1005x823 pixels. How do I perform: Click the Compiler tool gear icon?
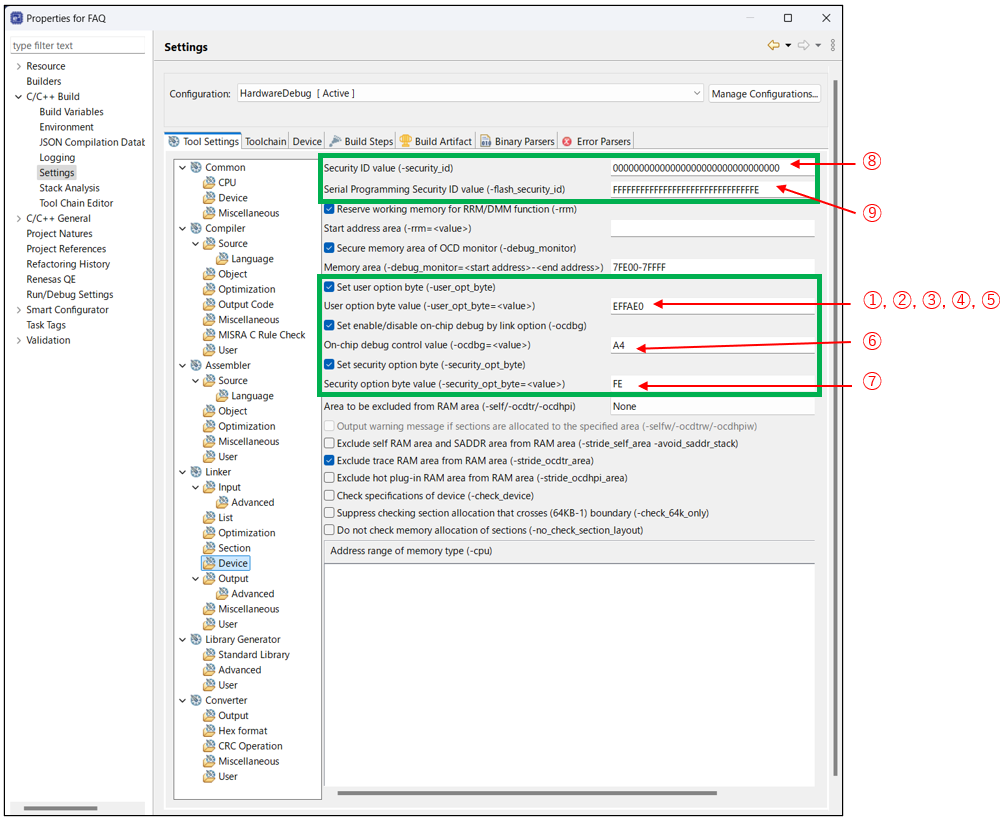click(196, 228)
